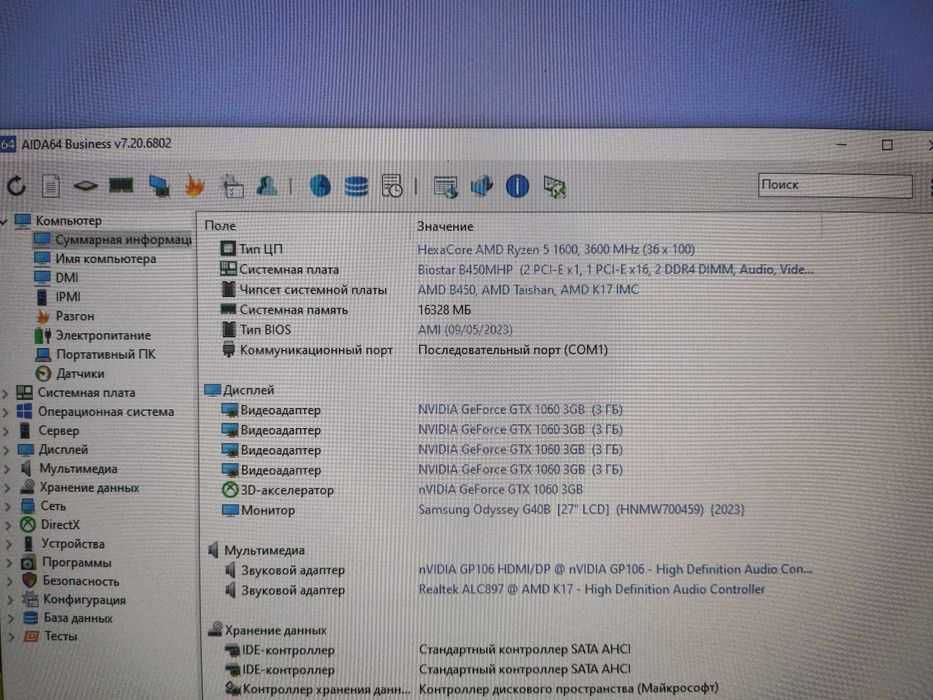Open Samsung Odyssey G40B monitor link
This screenshot has width=933, height=700.
(581, 510)
